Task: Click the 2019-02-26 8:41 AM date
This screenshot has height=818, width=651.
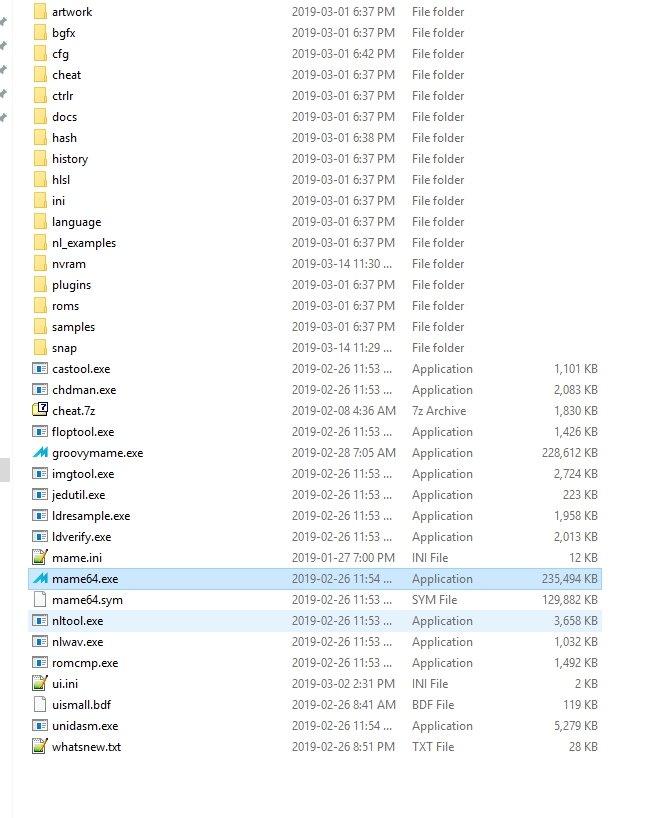Action: point(344,705)
